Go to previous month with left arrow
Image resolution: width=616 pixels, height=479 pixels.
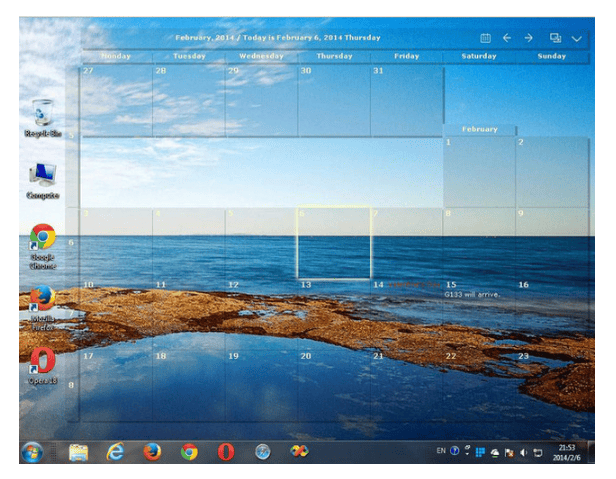(x=507, y=38)
